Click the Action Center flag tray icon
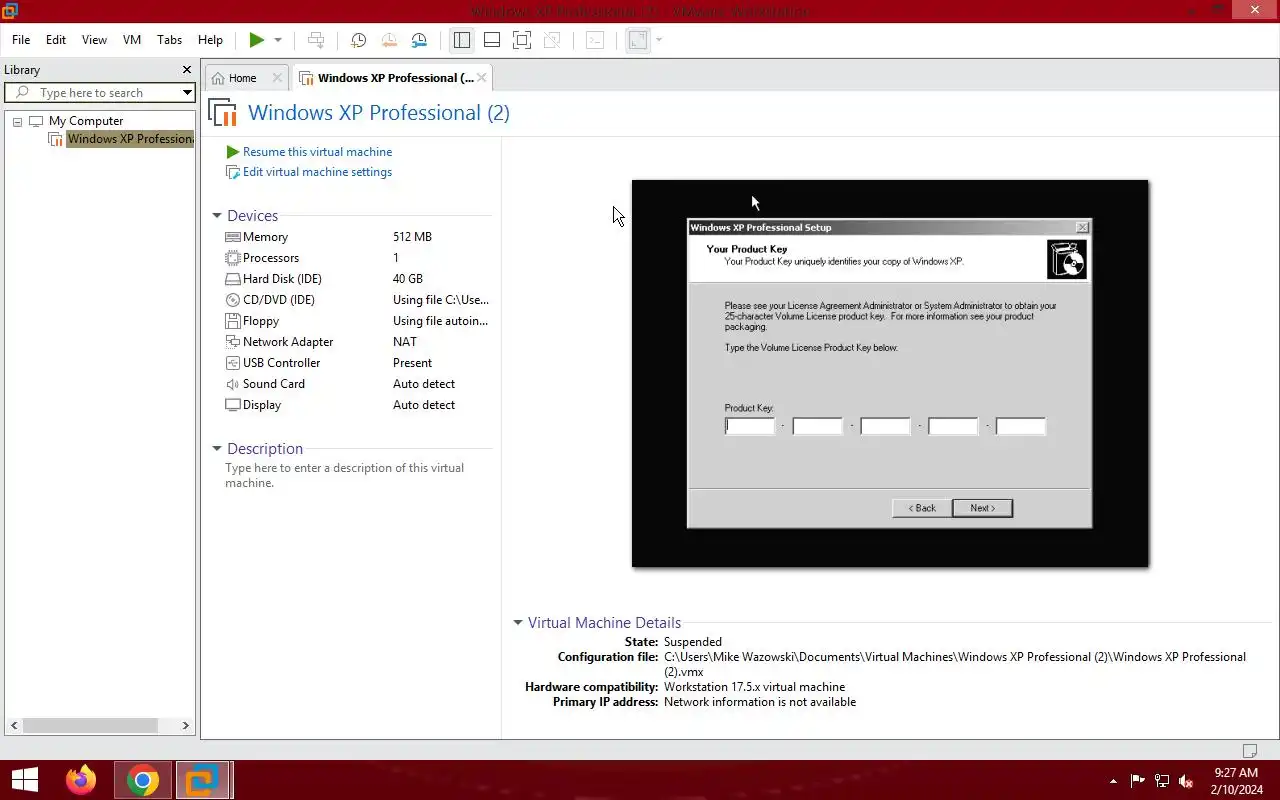Screen dimensions: 1280x800 click(1138, 781)
